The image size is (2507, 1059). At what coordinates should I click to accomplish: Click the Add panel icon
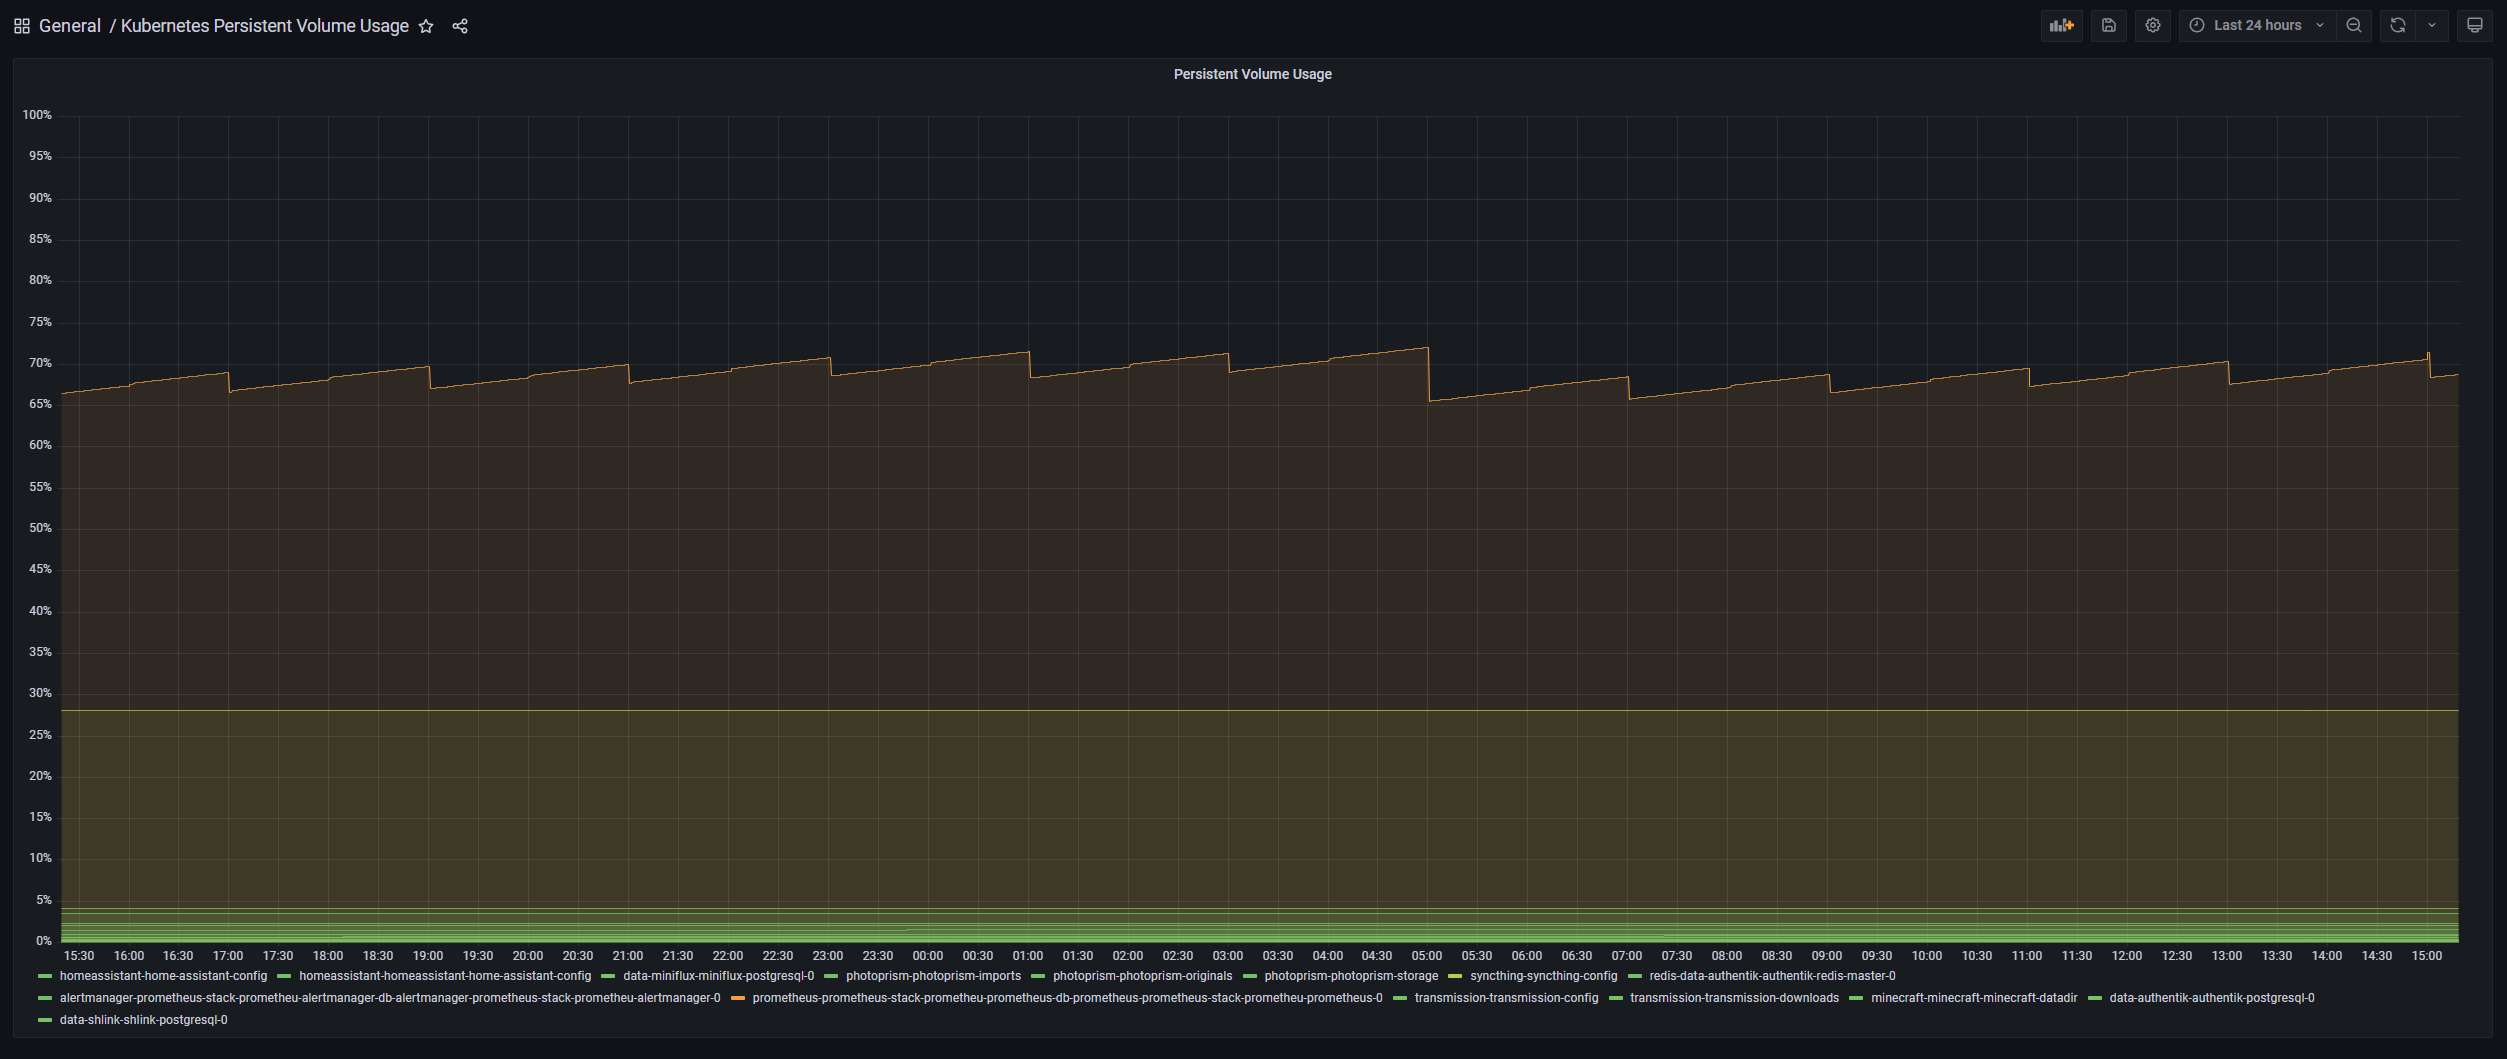[2061, 26]
